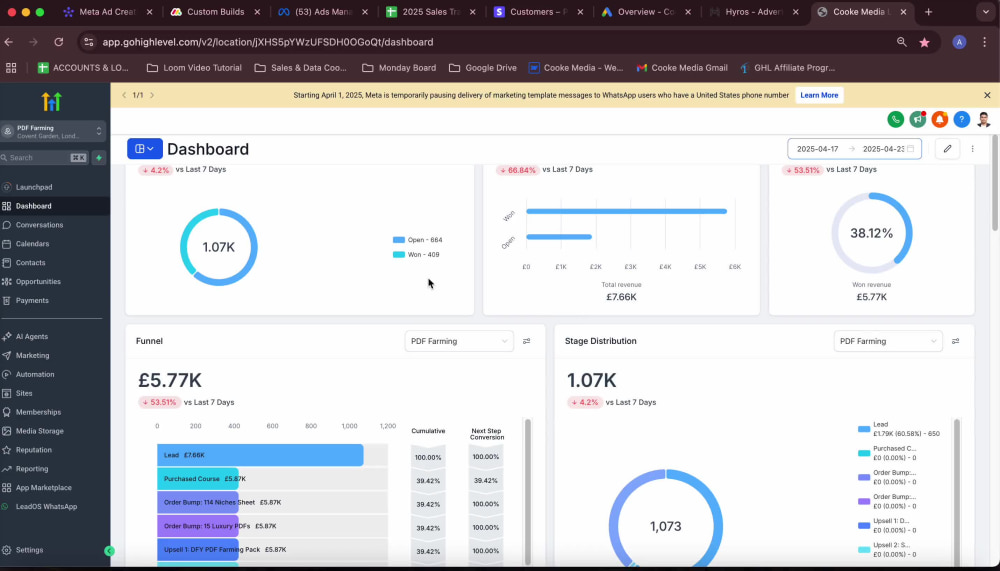Open a new browser tab with plus button

[x=929, y=12]
